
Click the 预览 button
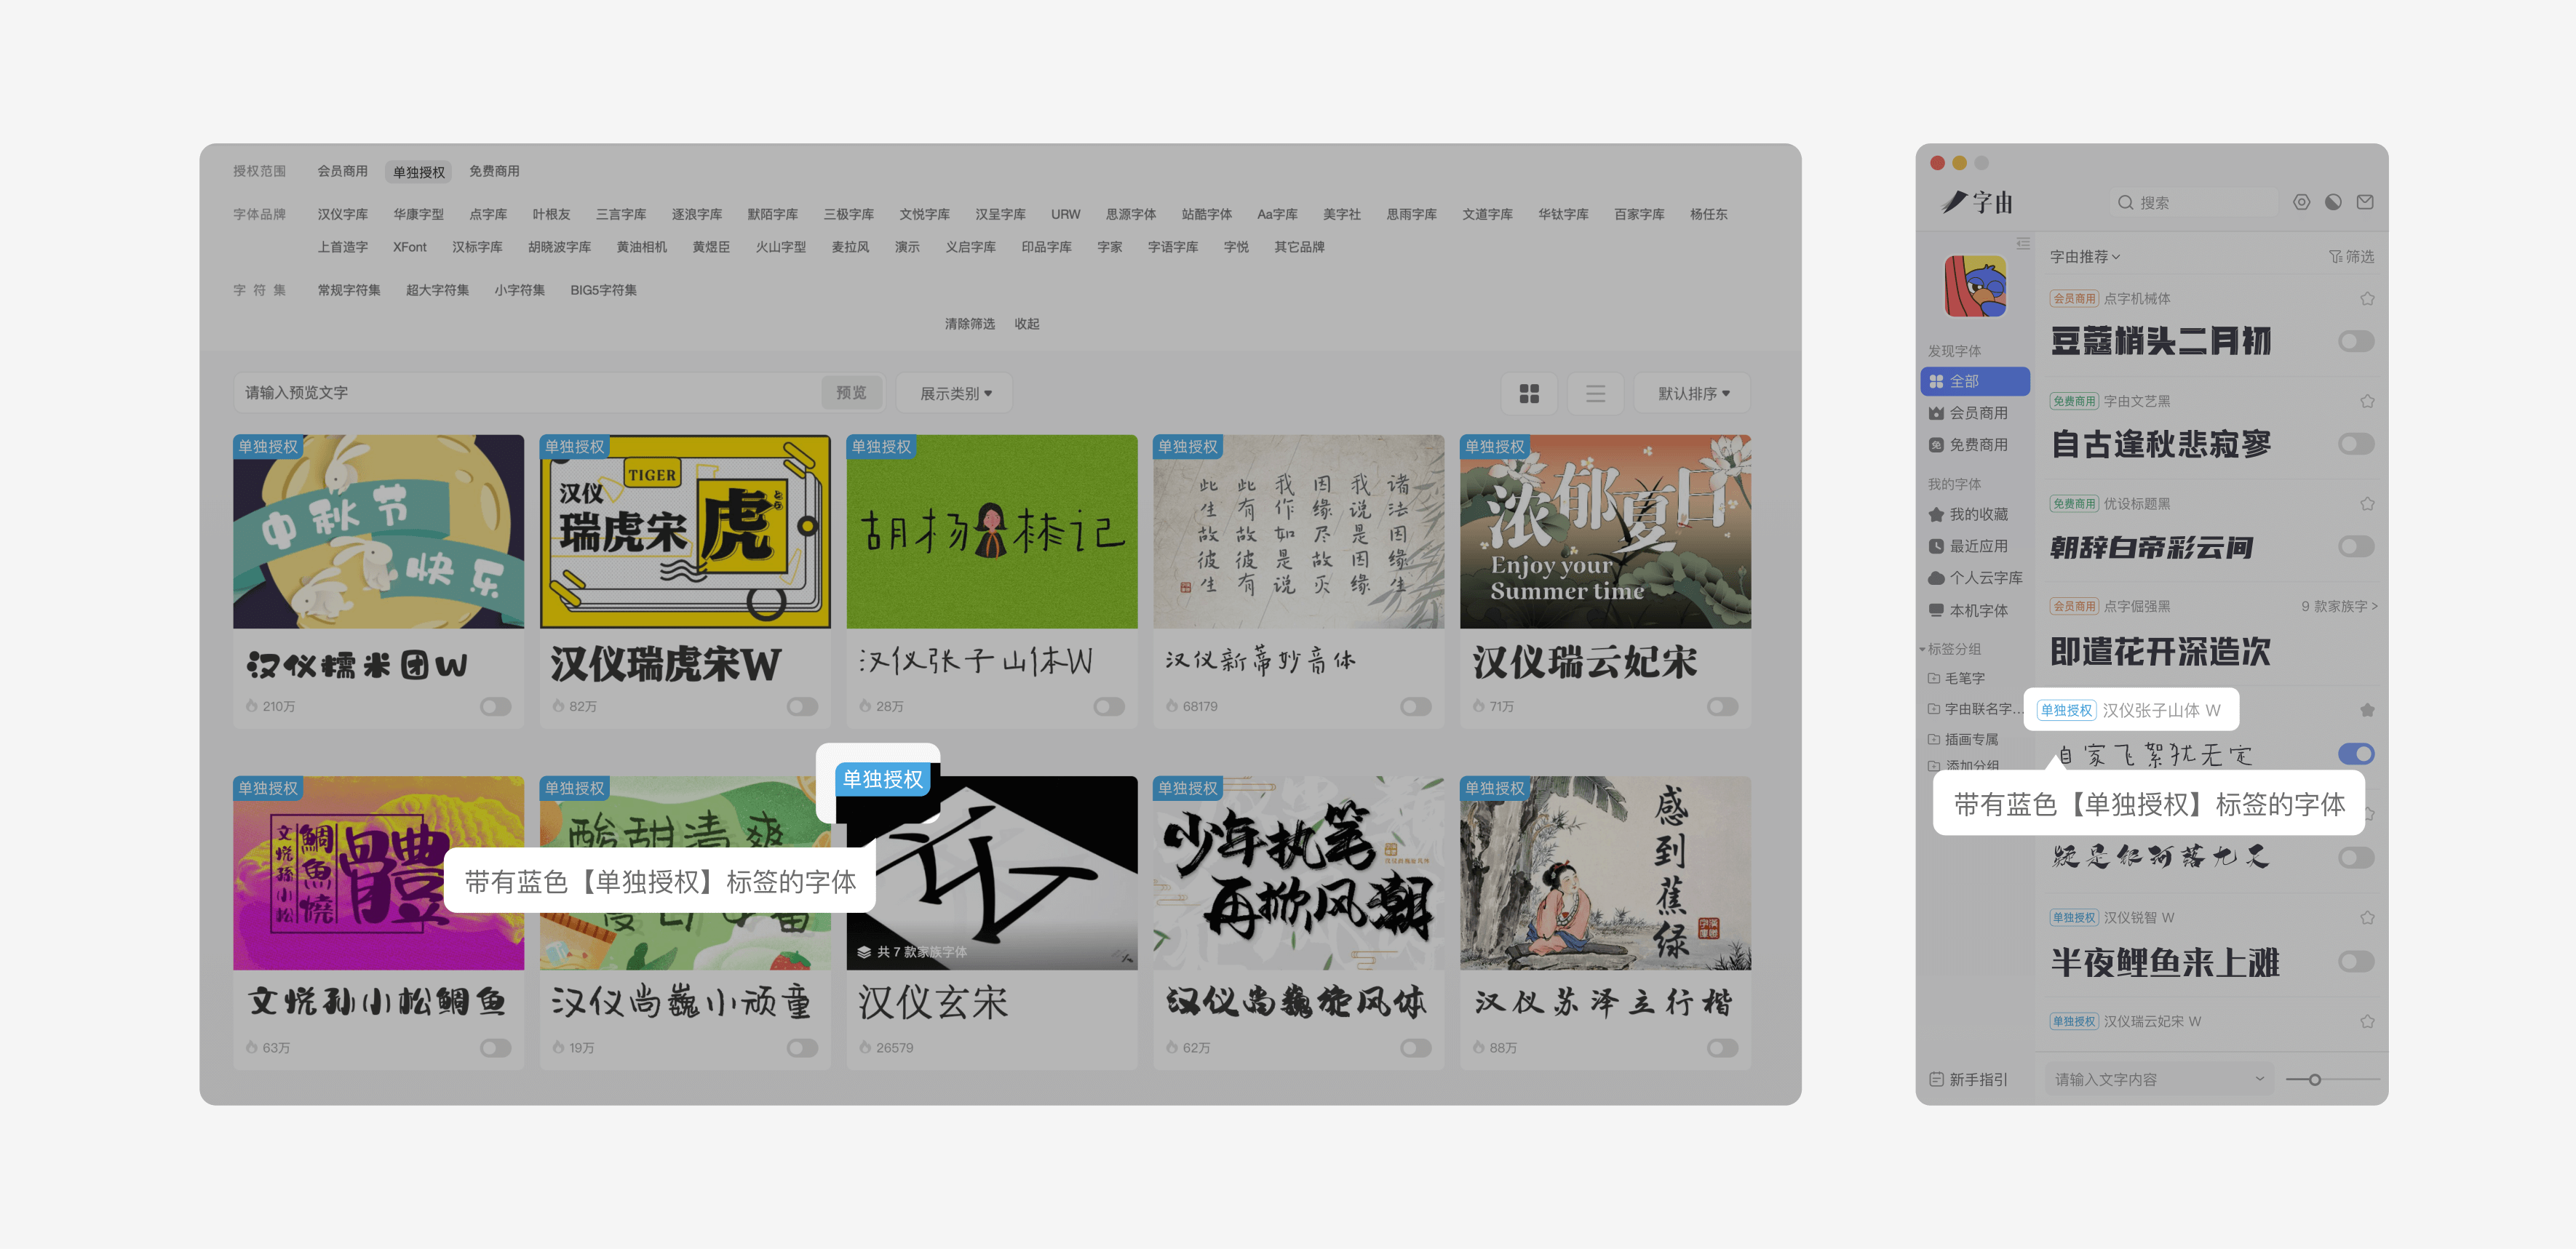(851, 393)
